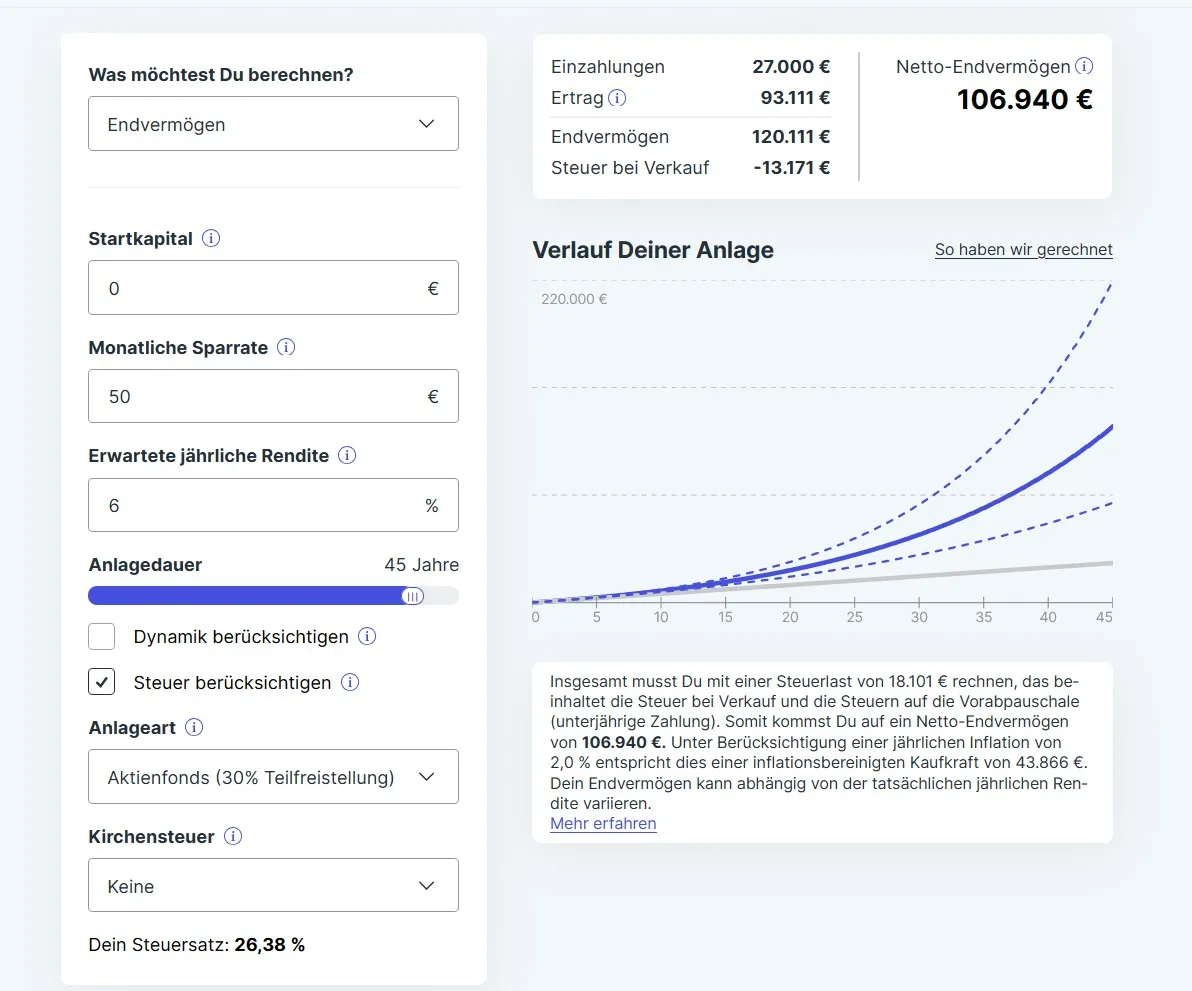This screenshot has width=1192, height=991.
Task: Click info icon next to Dynamik berücksichtigen
Action: coord(367,637)
